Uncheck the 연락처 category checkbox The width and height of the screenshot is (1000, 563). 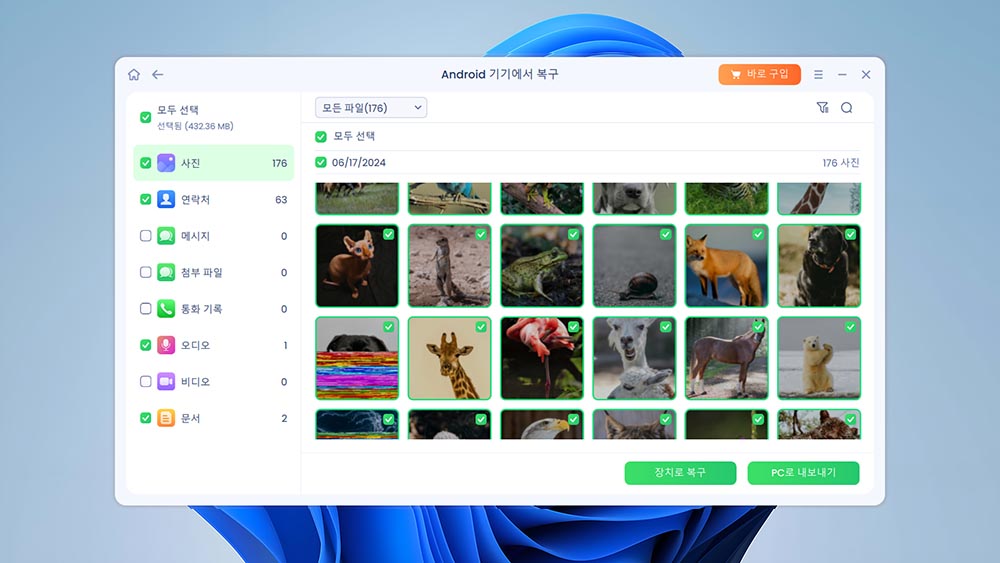point(145,199)
